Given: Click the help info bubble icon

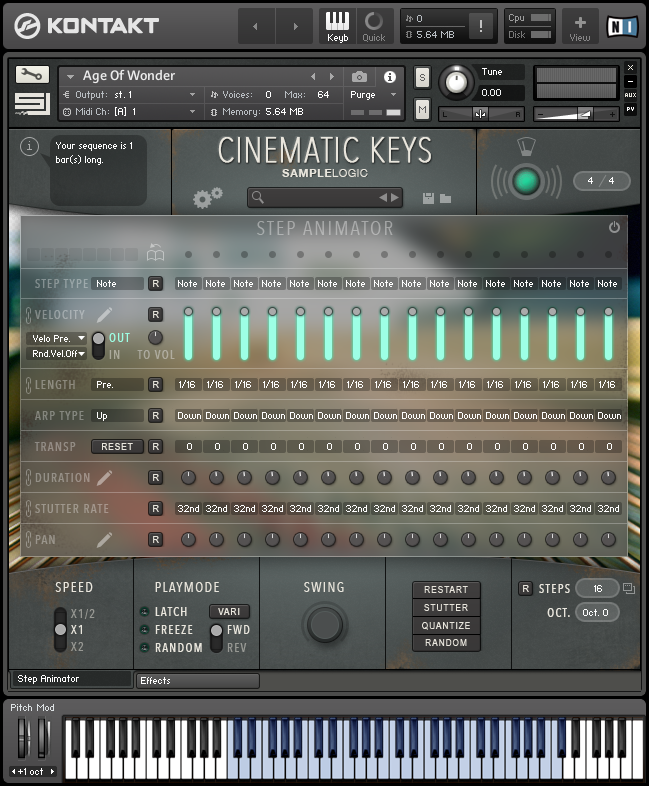Looking at the screenshot, I should pos(29,146).
